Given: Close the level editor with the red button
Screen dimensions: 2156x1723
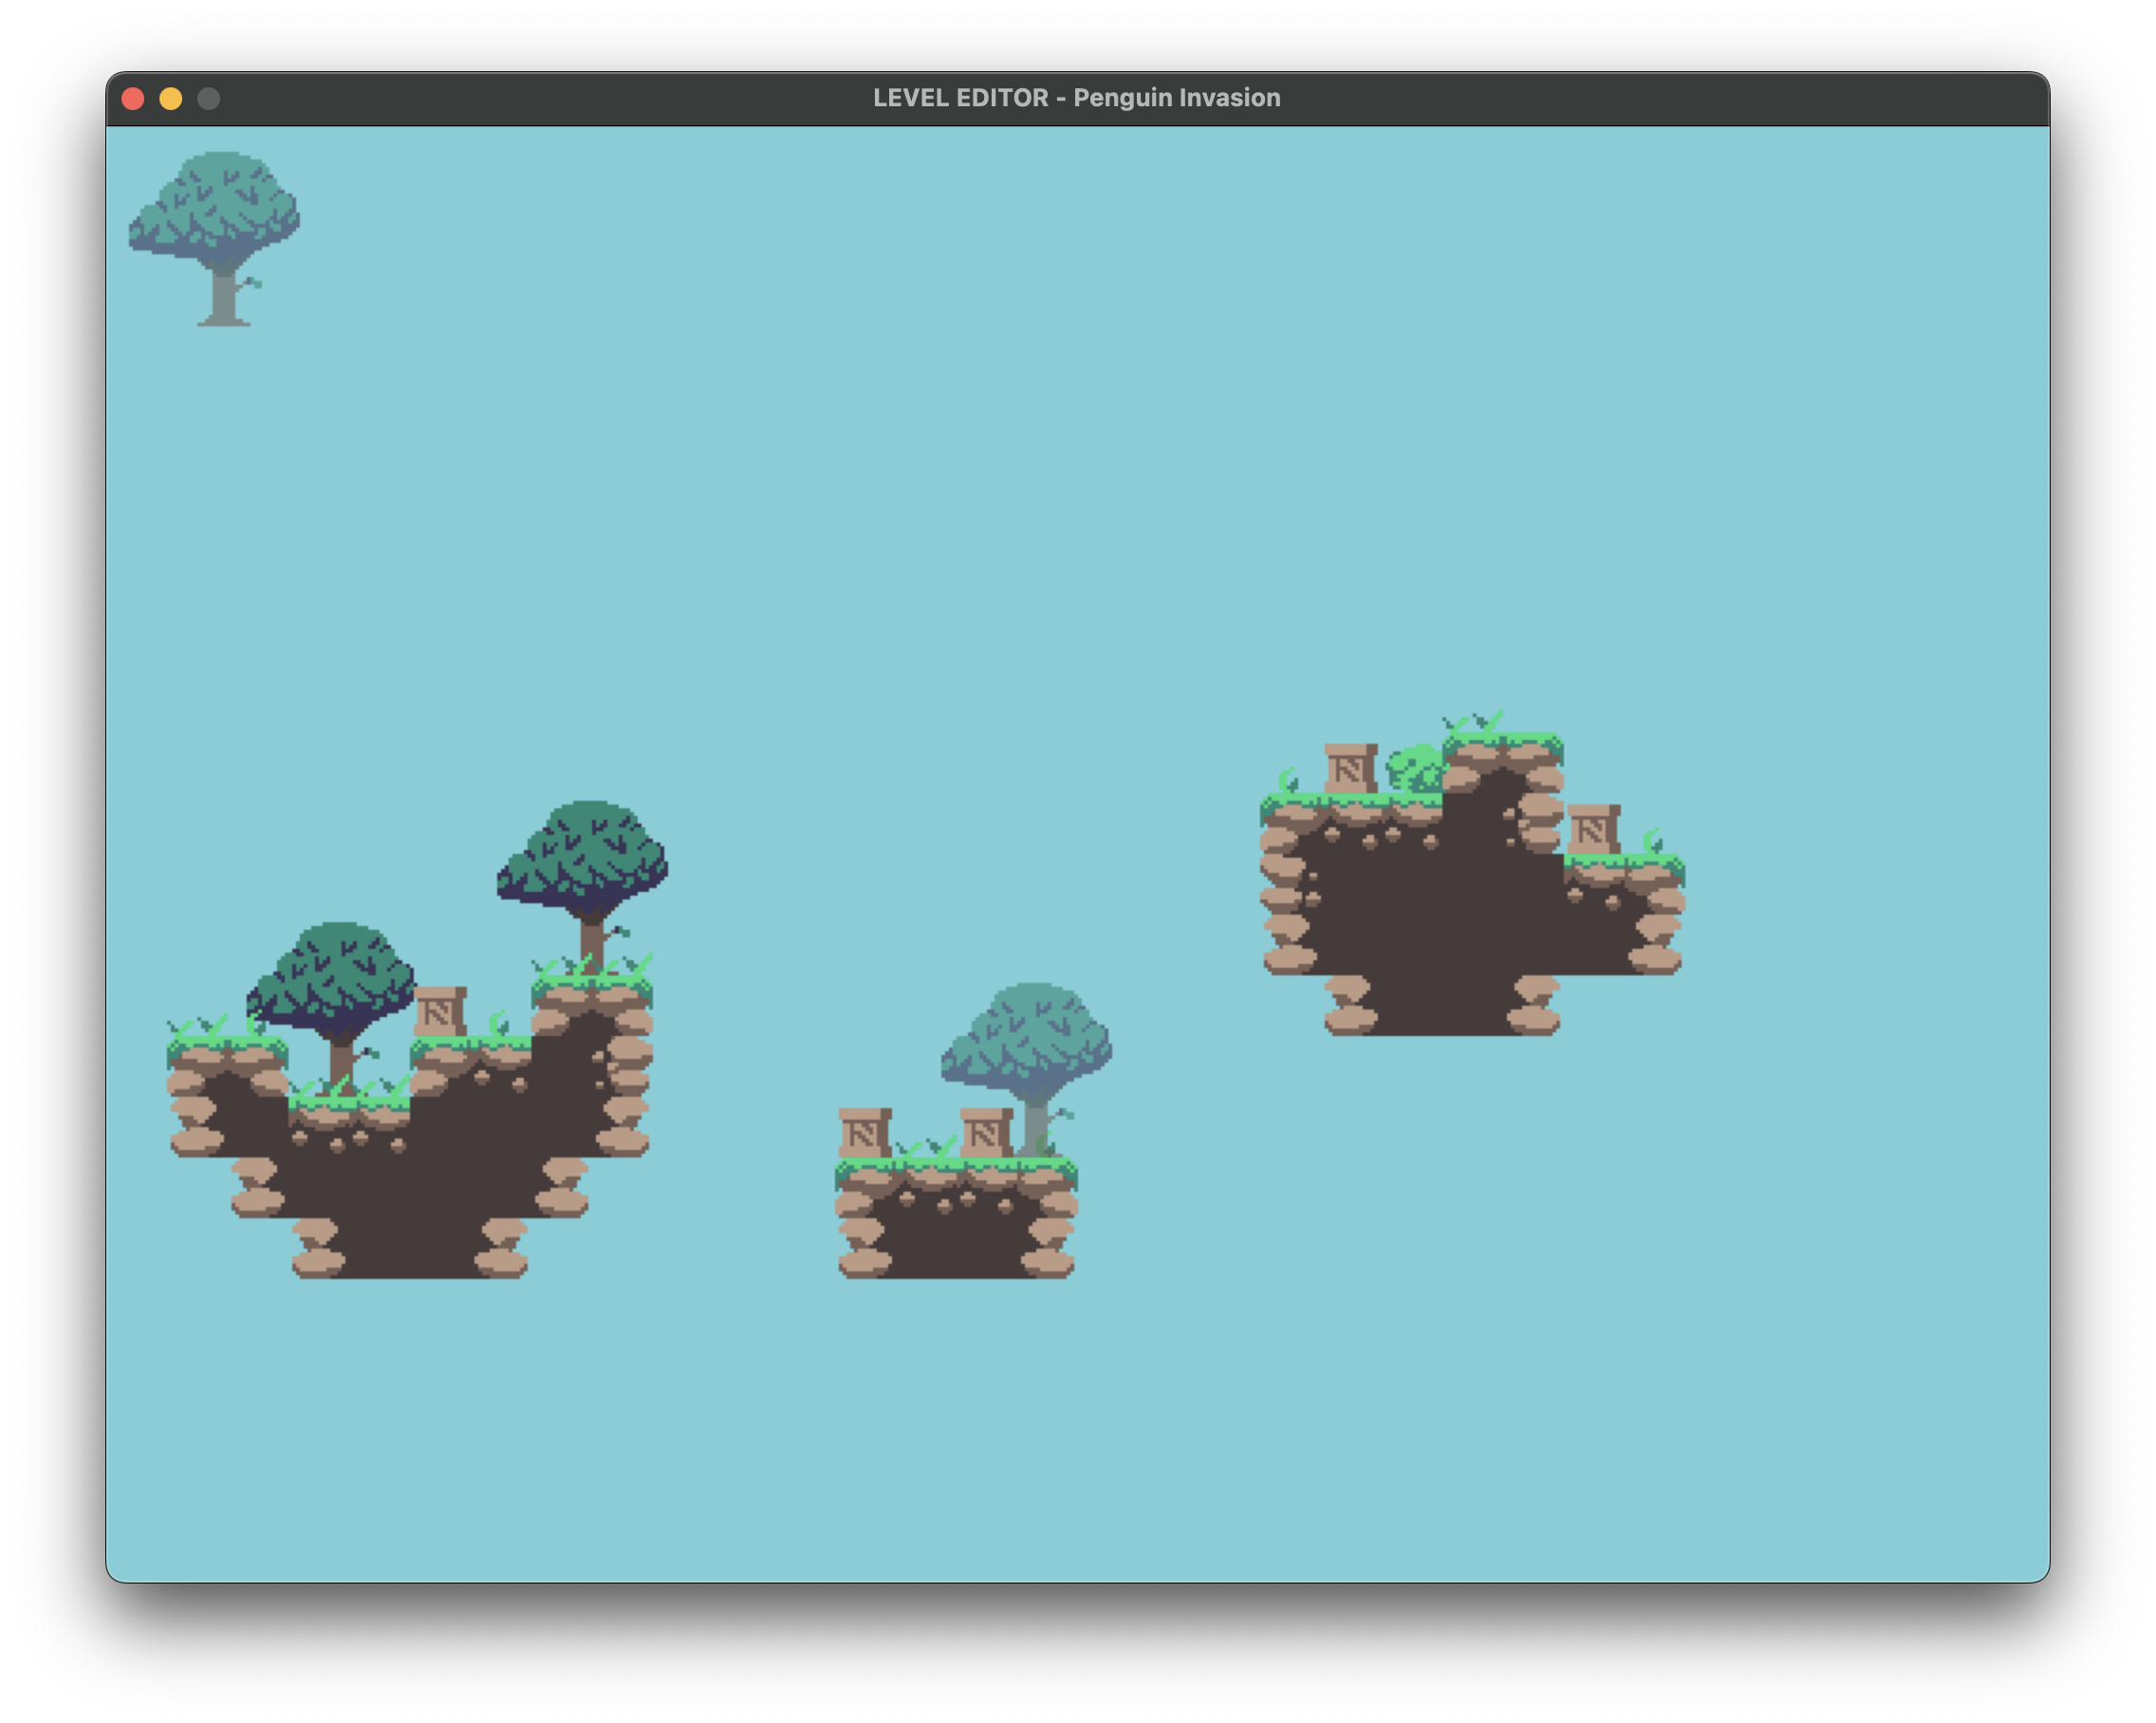Looking at the screenshot, I should (x=133, y=99).
